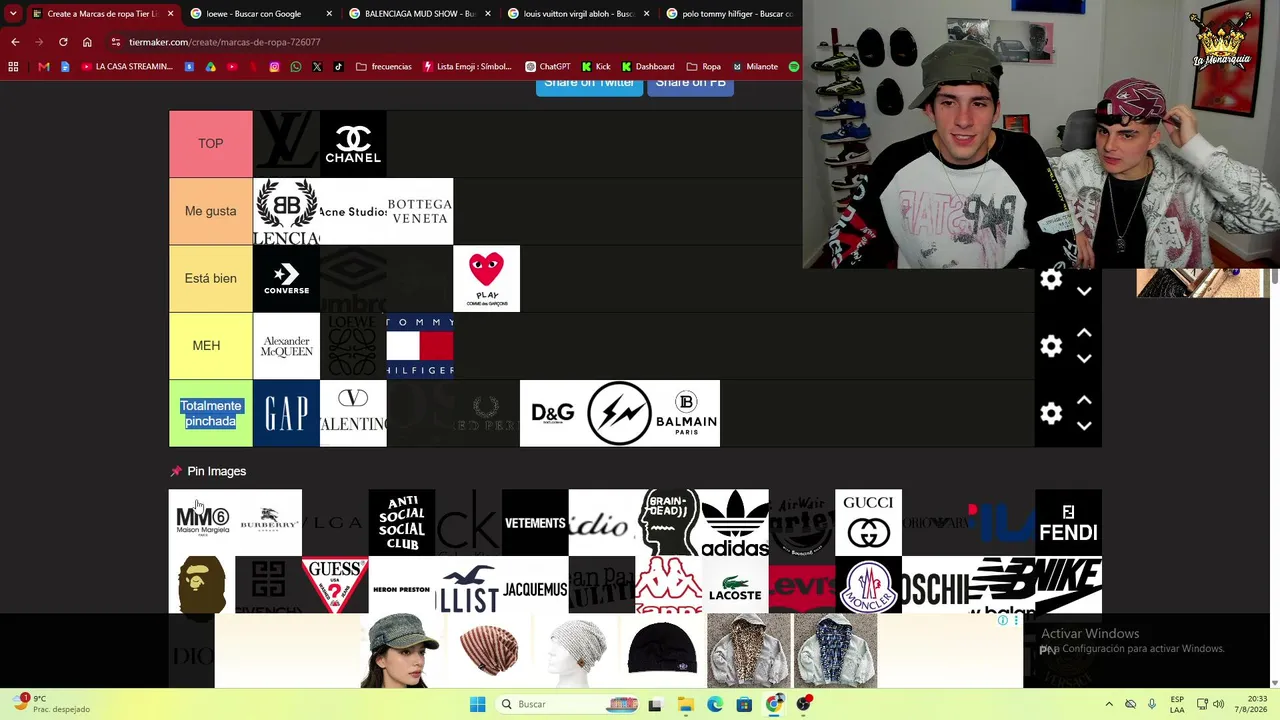This screenshot has width=1280, height=720.
Task: Pick the Acne Studios logo tile
Action: 353,211
